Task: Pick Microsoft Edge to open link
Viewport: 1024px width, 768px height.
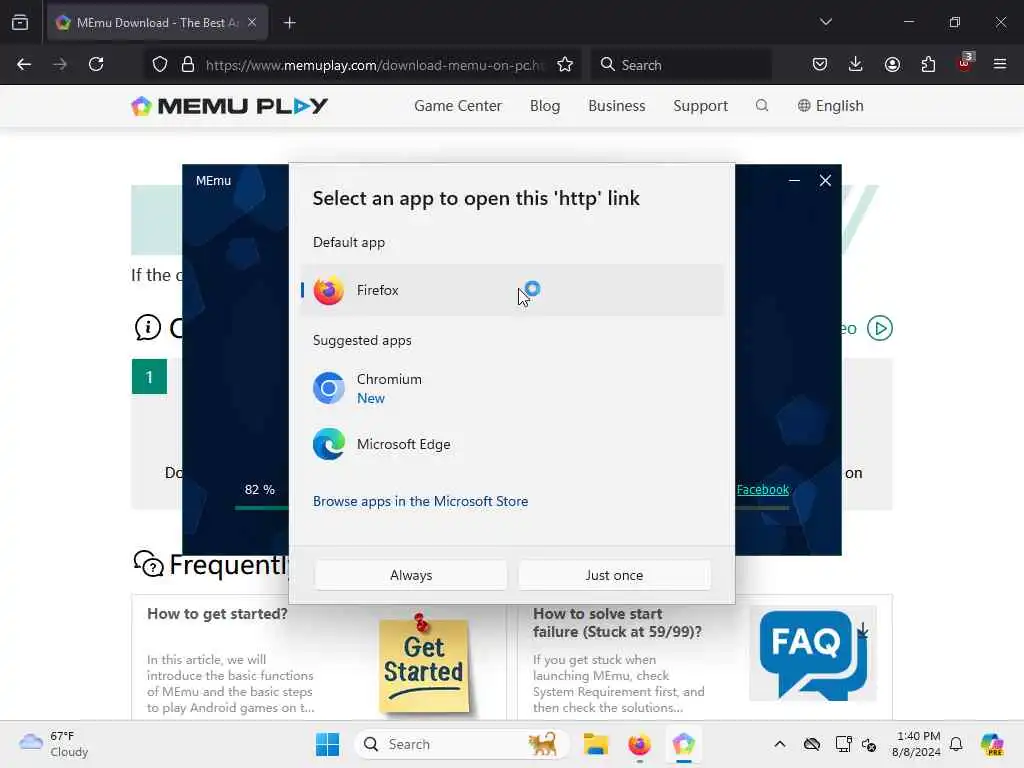Action: [x=512, y=444]
